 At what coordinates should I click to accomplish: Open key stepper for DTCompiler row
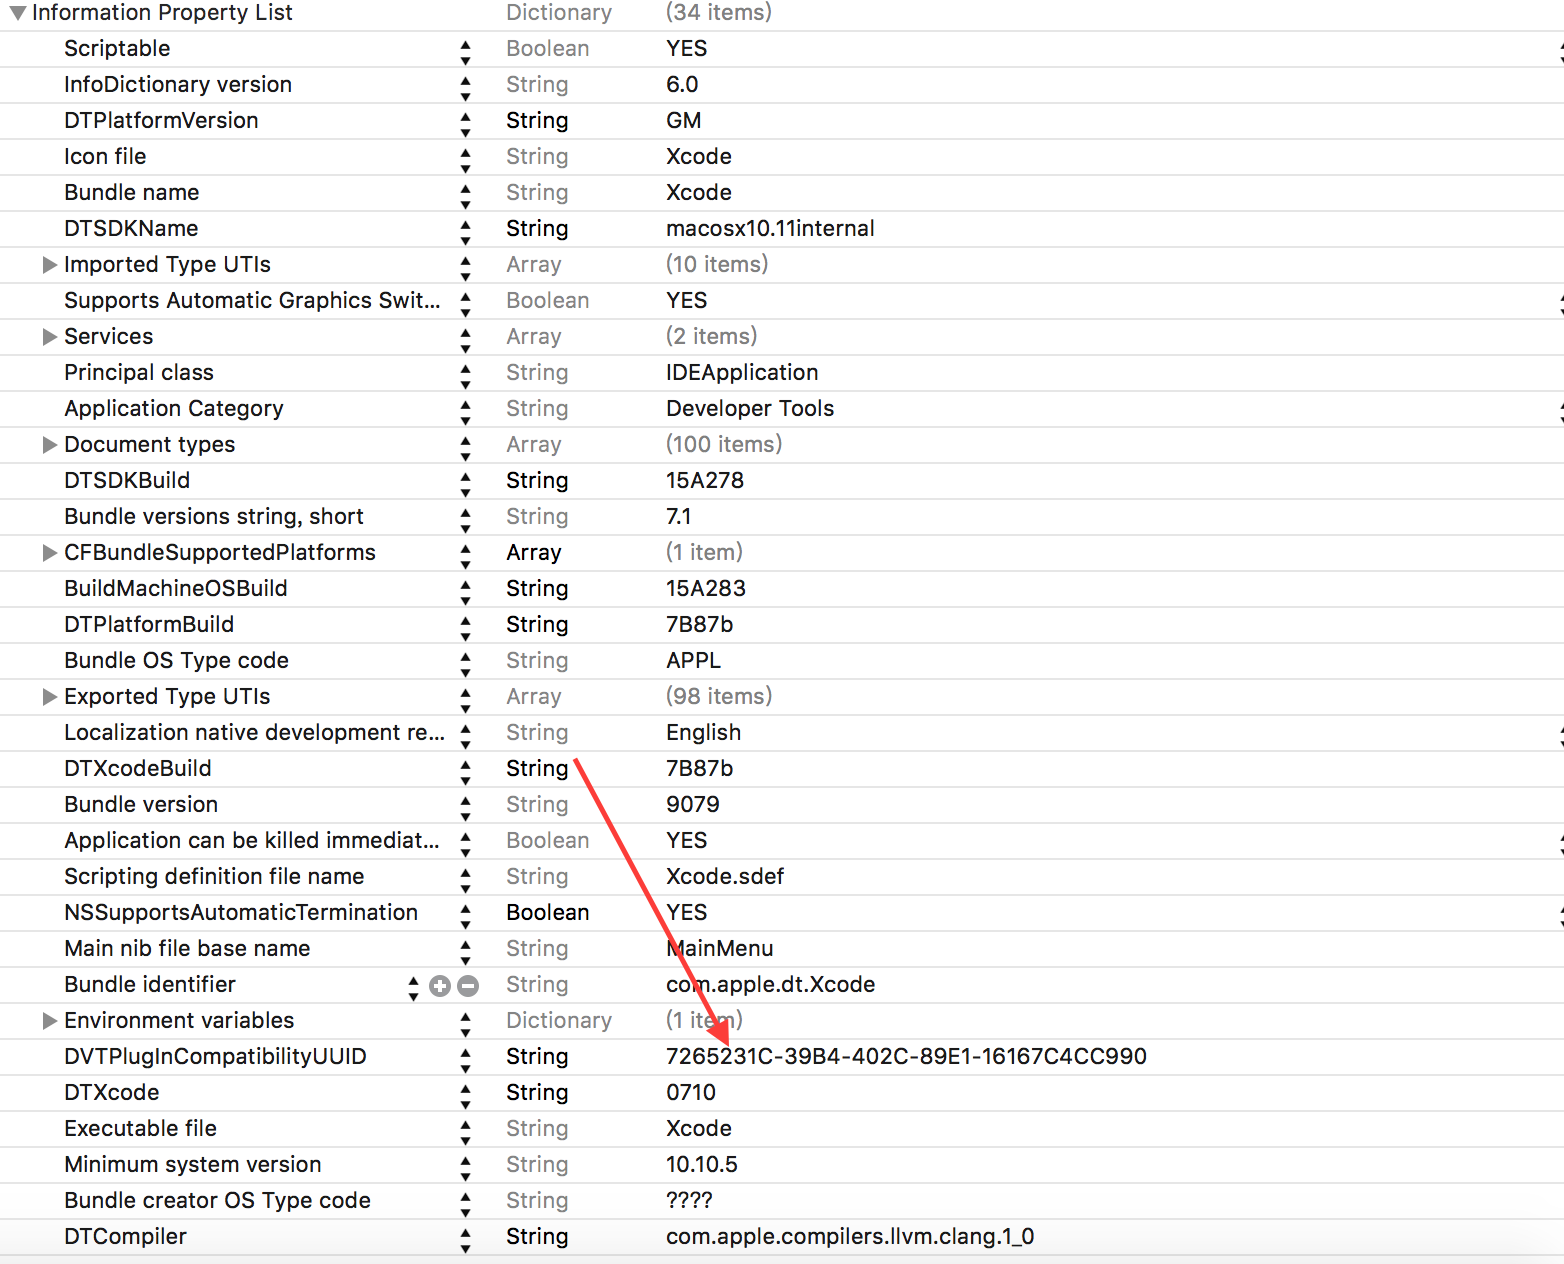click(x=465, y=1240)
